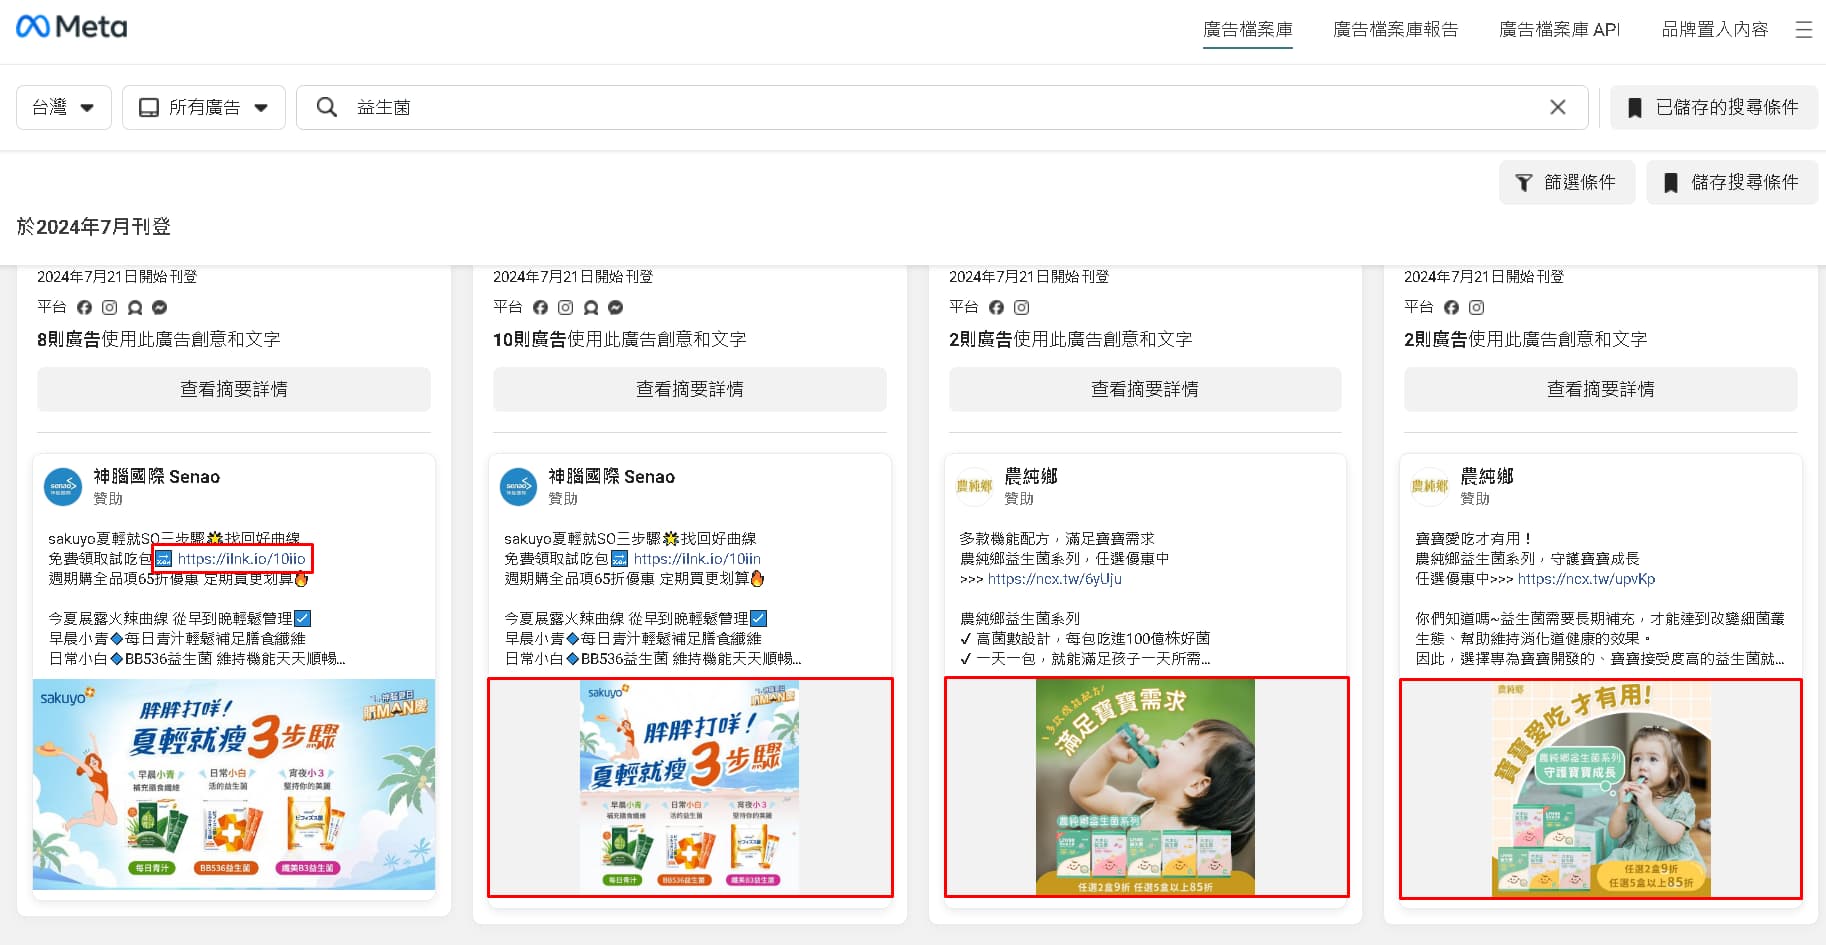The width and height of the screenshot is (1826, 945).
Task: Click Instagram icon in third card (農純鄉 多款機能配方)
Action: coord(1021,308)
